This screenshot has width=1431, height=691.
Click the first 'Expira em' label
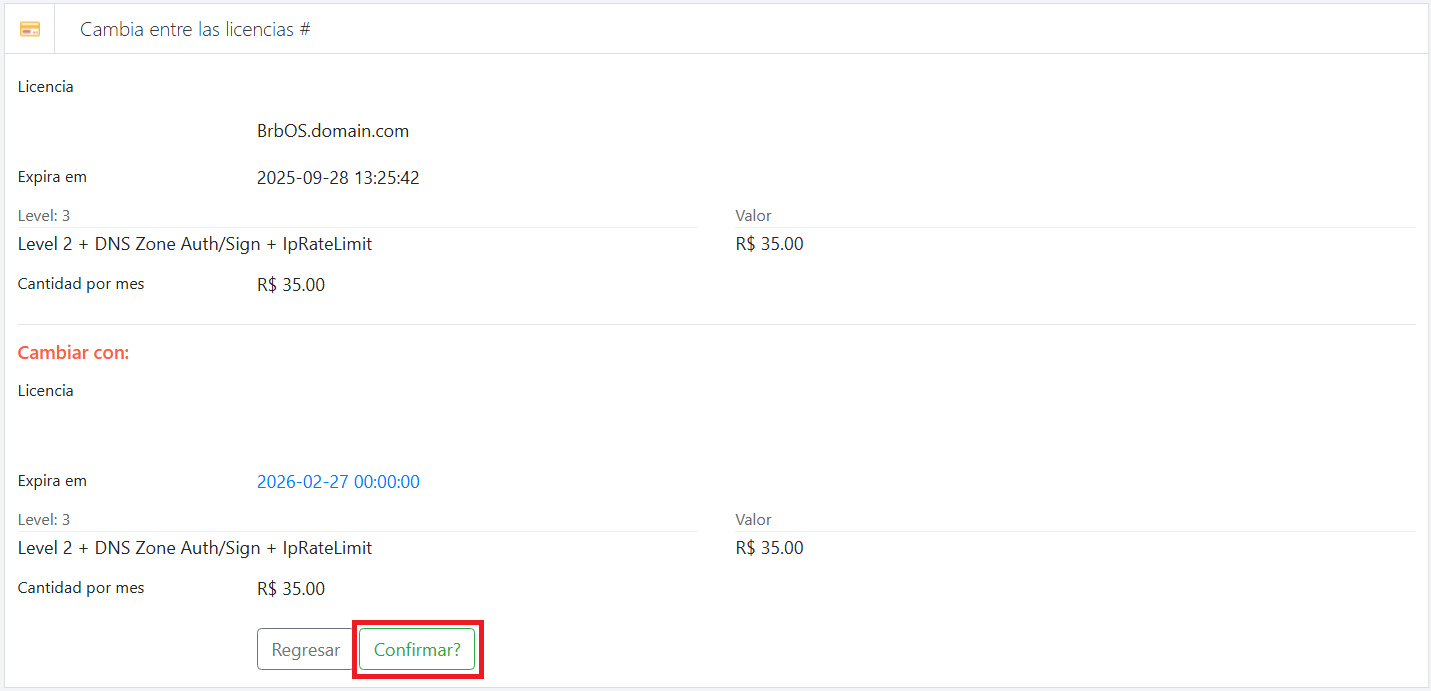click(52, 177)
